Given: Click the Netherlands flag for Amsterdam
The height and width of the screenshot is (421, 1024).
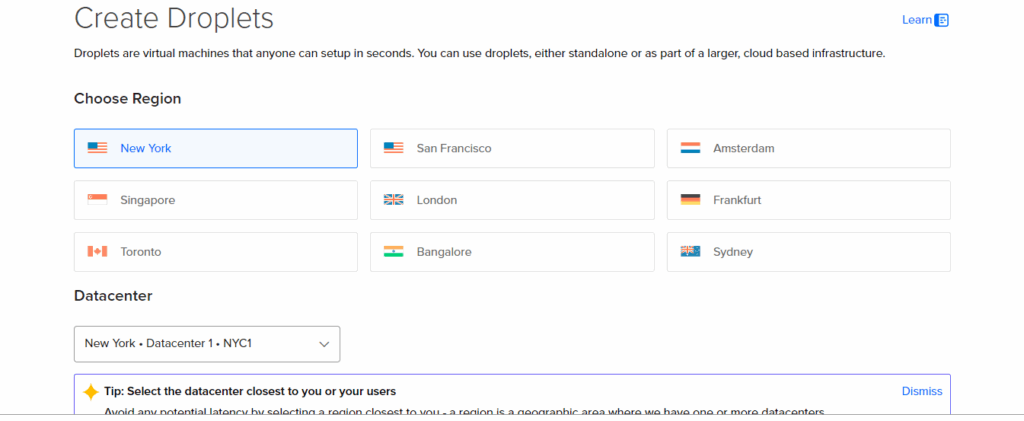Looking at the screenshot, I should (690, 148).
